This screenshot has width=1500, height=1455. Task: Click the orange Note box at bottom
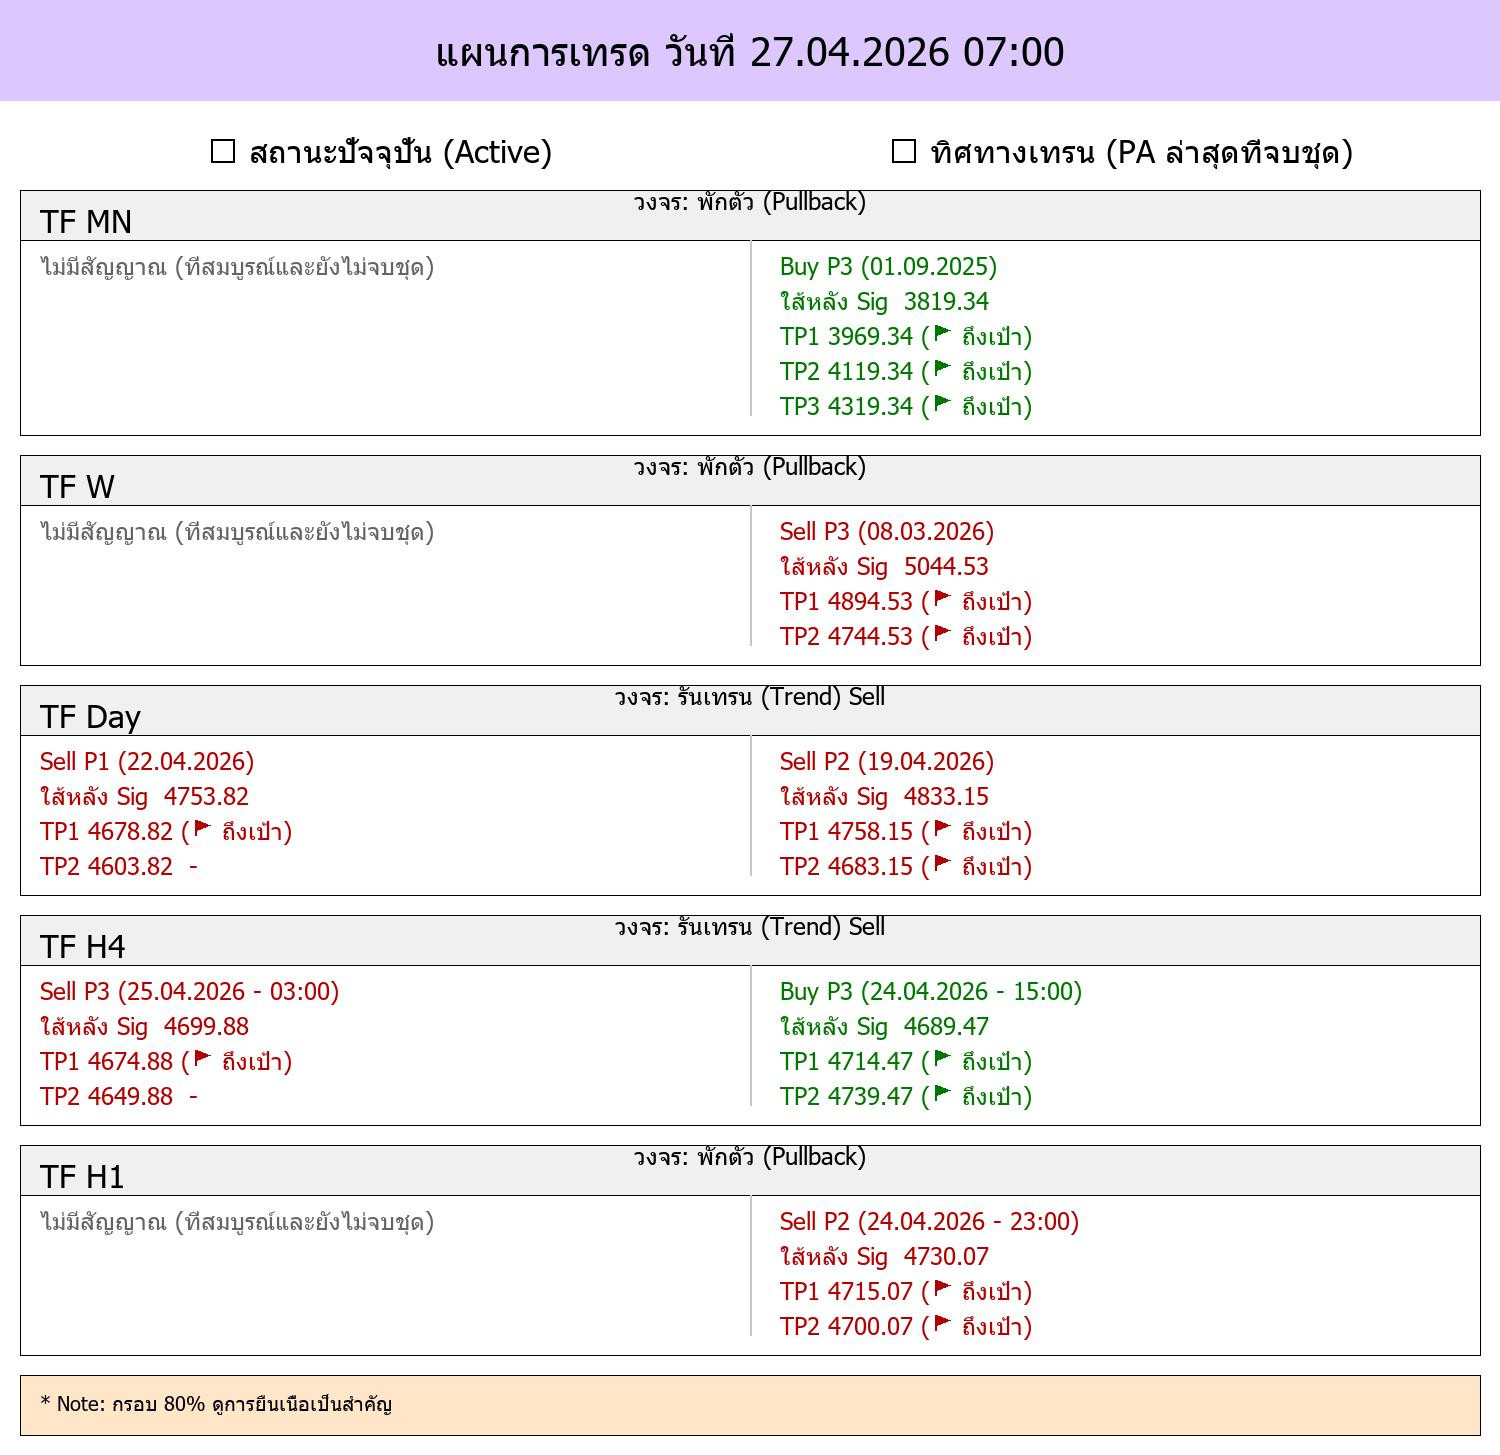[750, 1405]
